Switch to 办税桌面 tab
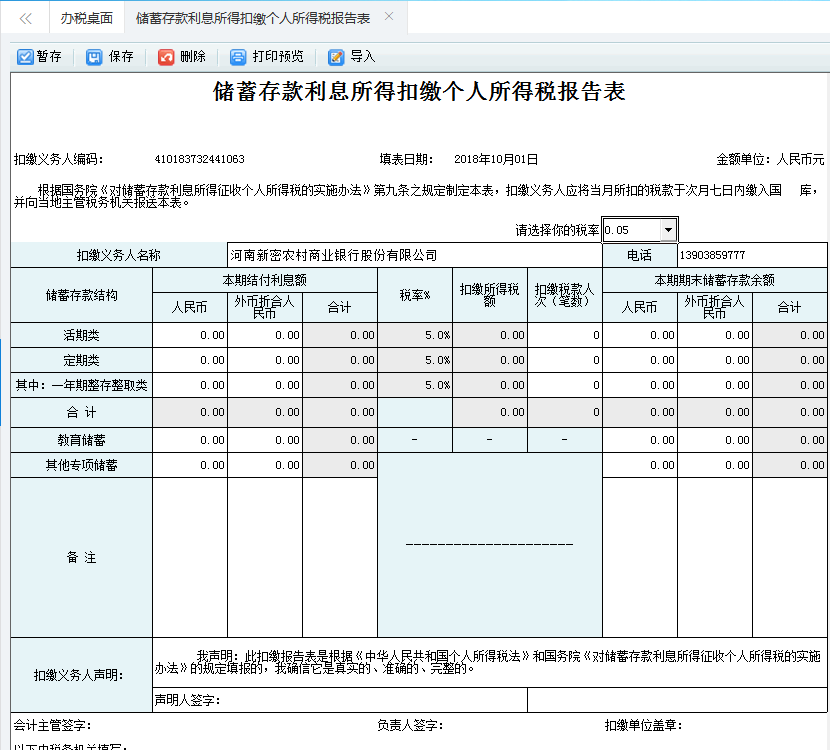 pos(86,18)
